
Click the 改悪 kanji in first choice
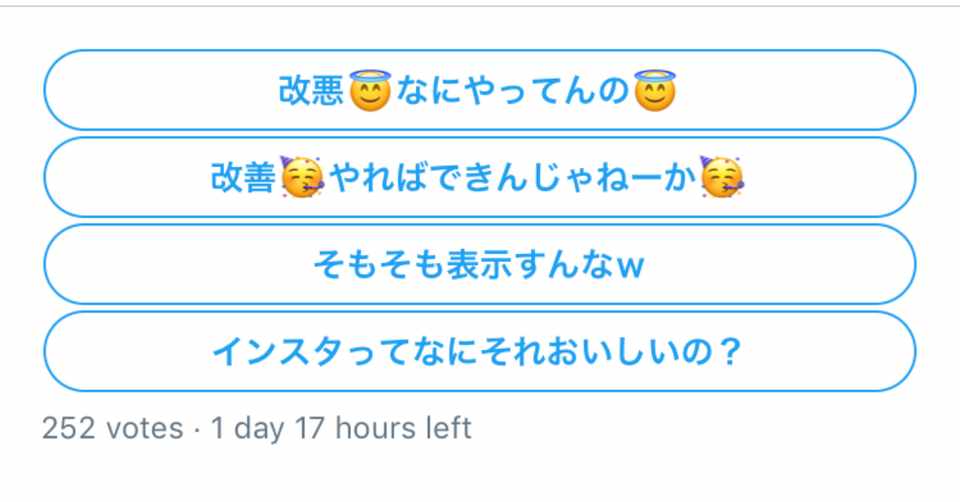311,91
